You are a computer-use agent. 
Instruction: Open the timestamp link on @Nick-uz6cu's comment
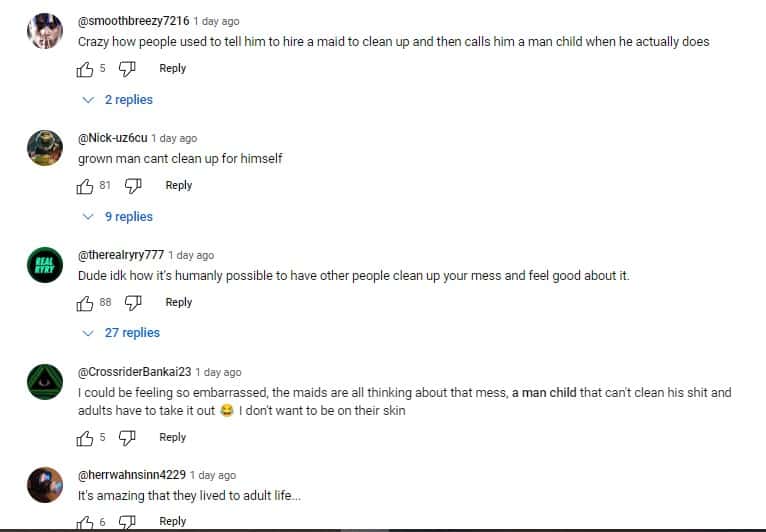point(174,139)
